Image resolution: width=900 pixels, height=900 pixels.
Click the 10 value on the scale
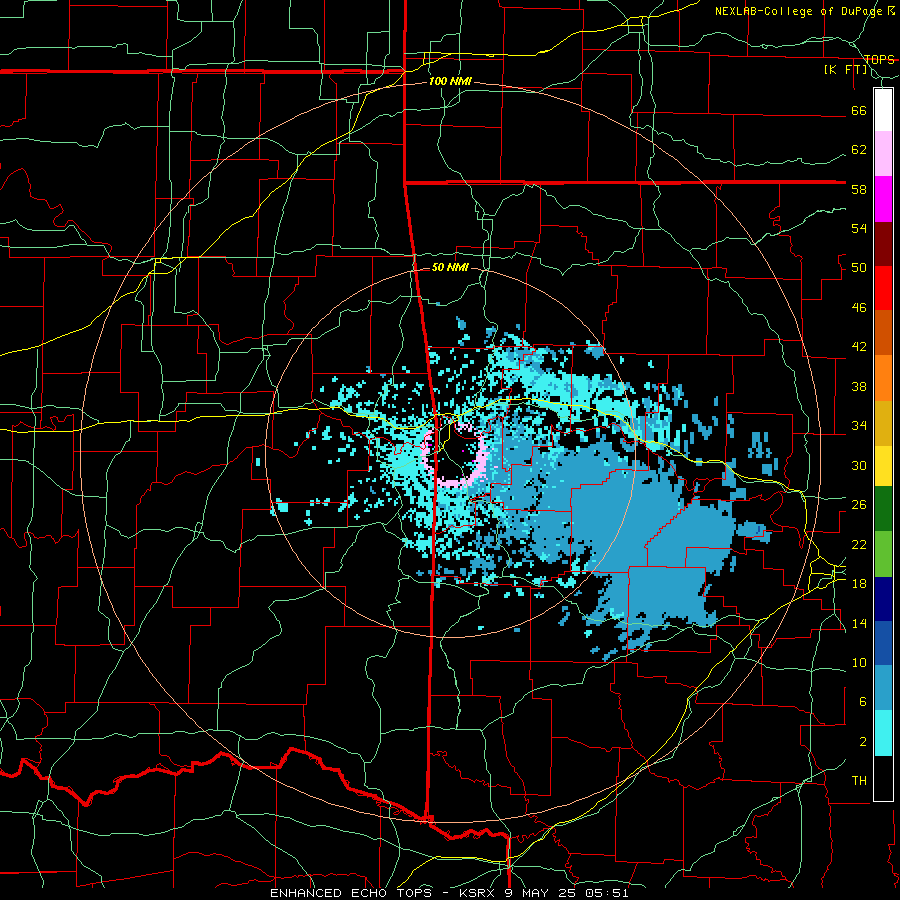(x=859, y=663)
